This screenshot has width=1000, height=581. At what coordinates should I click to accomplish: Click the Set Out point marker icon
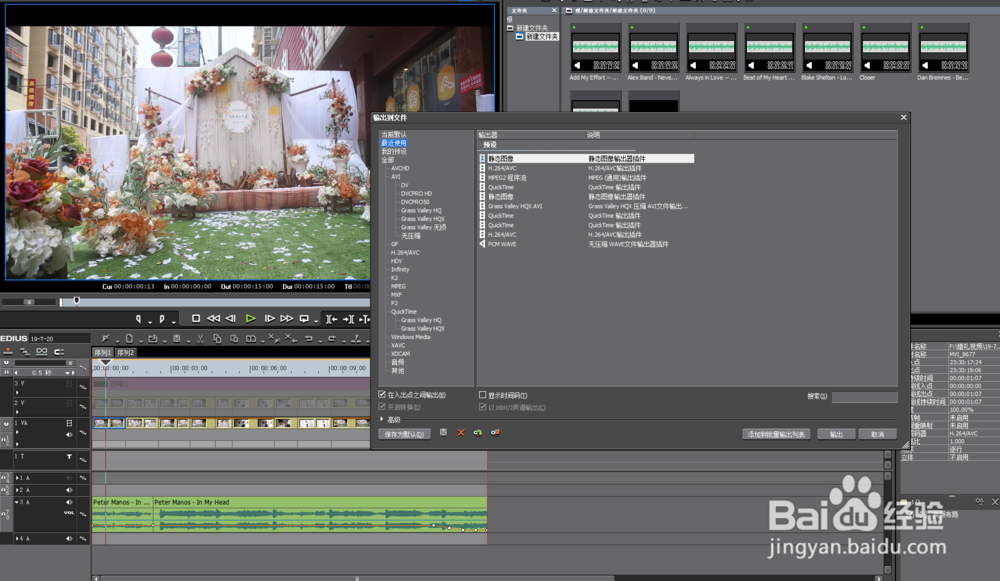click(x=162, y=318)
